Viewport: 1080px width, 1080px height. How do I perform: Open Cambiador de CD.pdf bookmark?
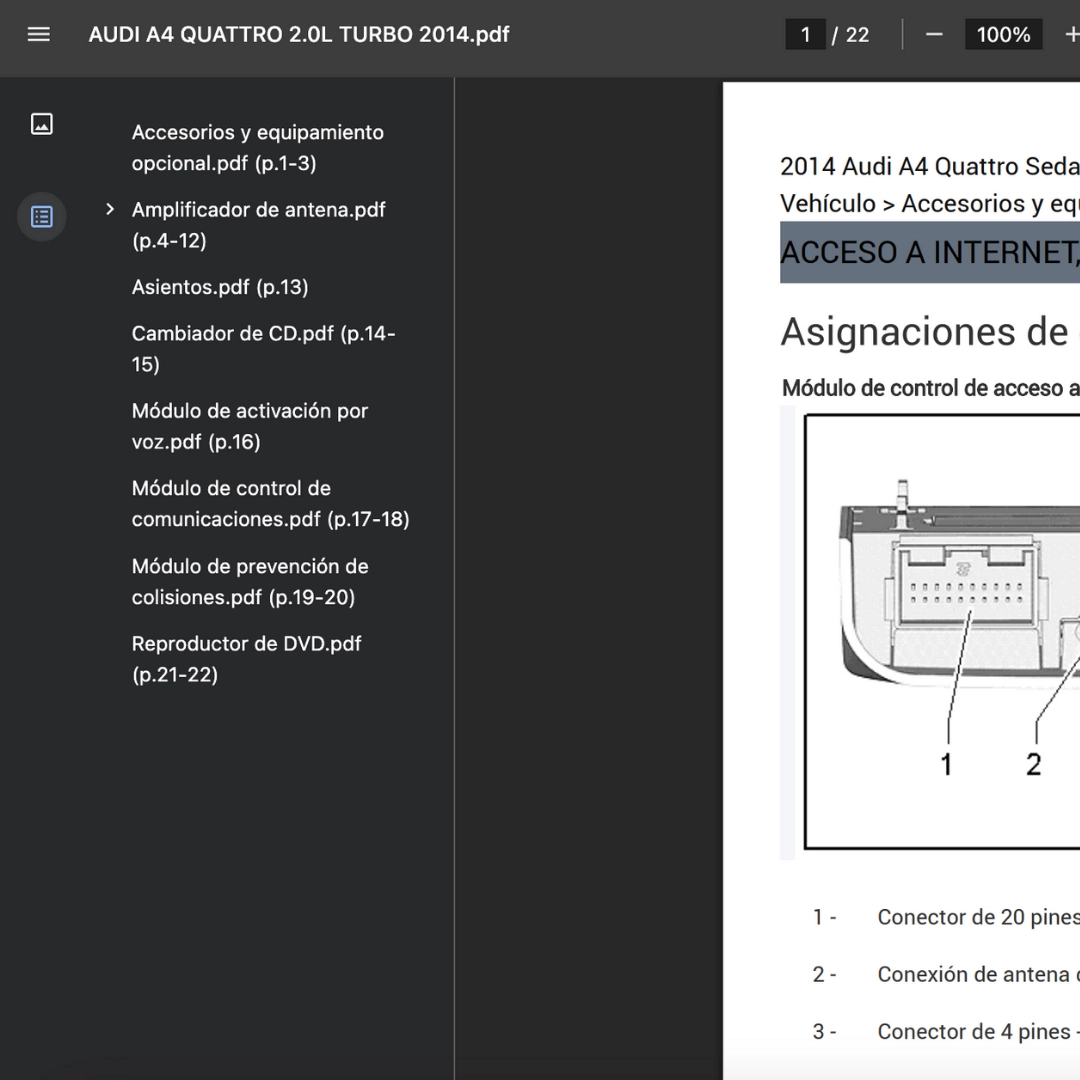[262, 348]
